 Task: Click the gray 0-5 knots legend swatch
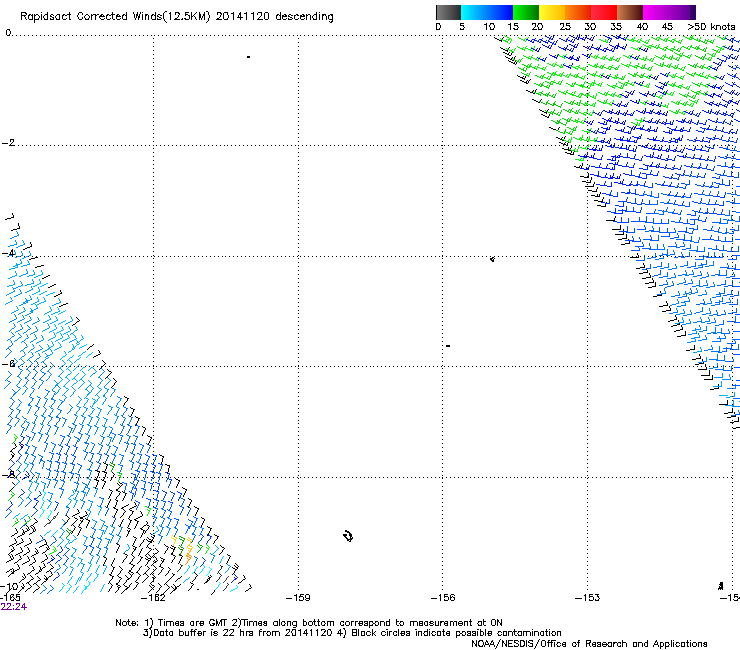click(448, 12)
